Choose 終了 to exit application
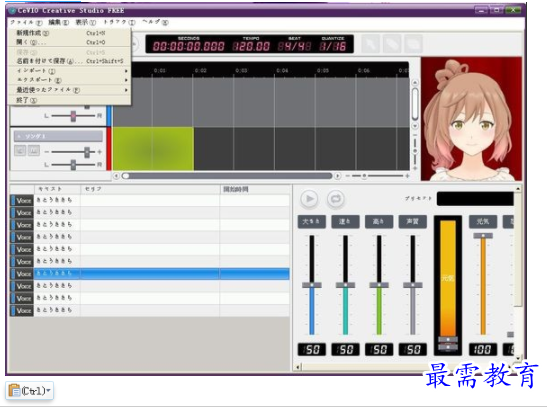 pos(69,100)
